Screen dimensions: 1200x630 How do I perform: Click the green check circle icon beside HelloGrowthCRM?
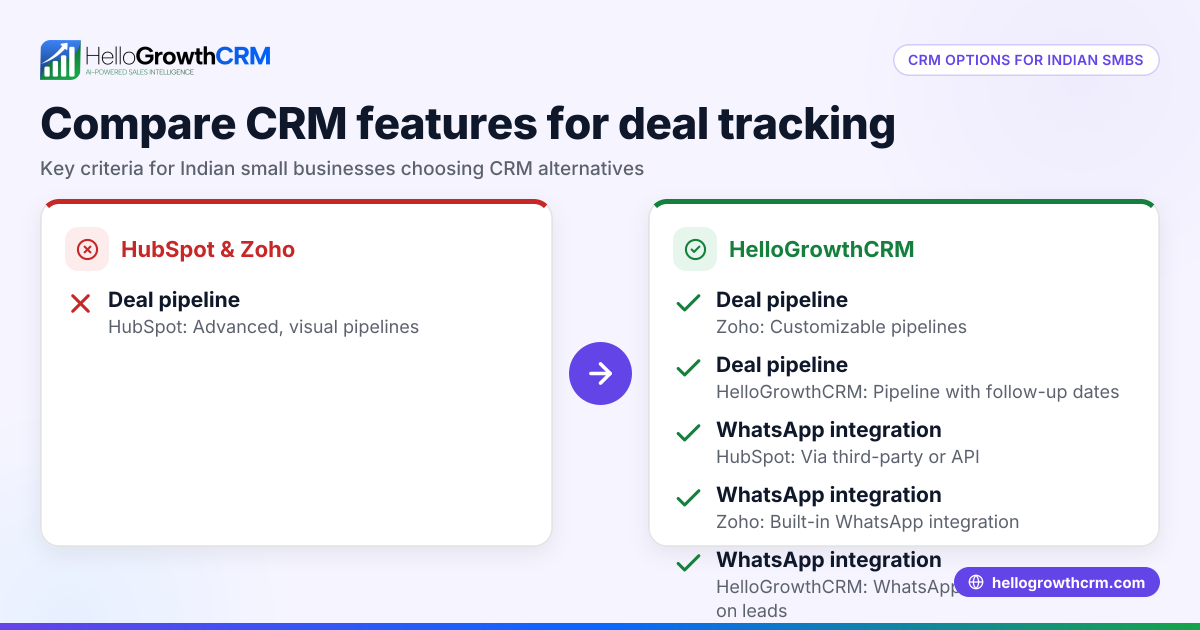[x=695, y=249]
